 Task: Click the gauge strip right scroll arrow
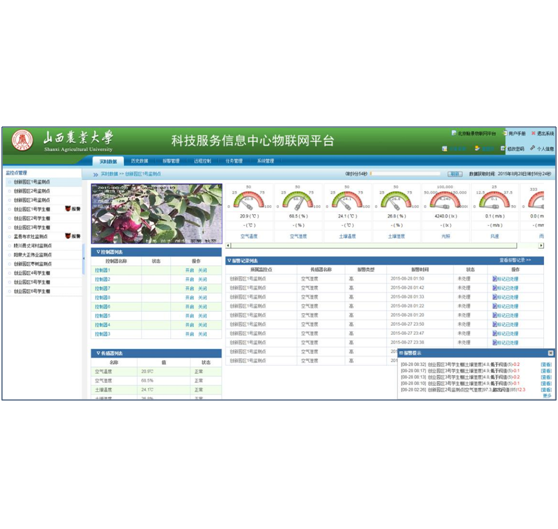click(x=541, y=245)
